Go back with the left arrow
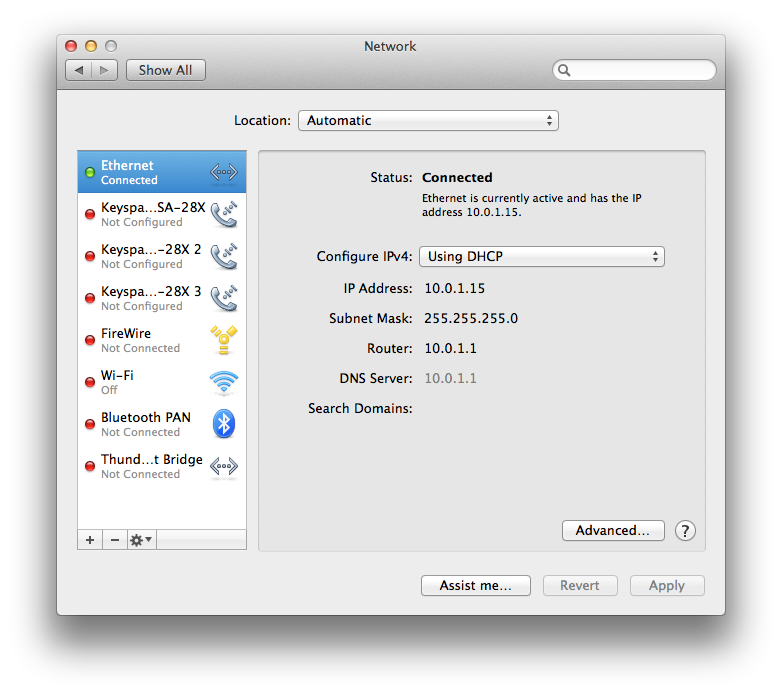 (78, 70)
